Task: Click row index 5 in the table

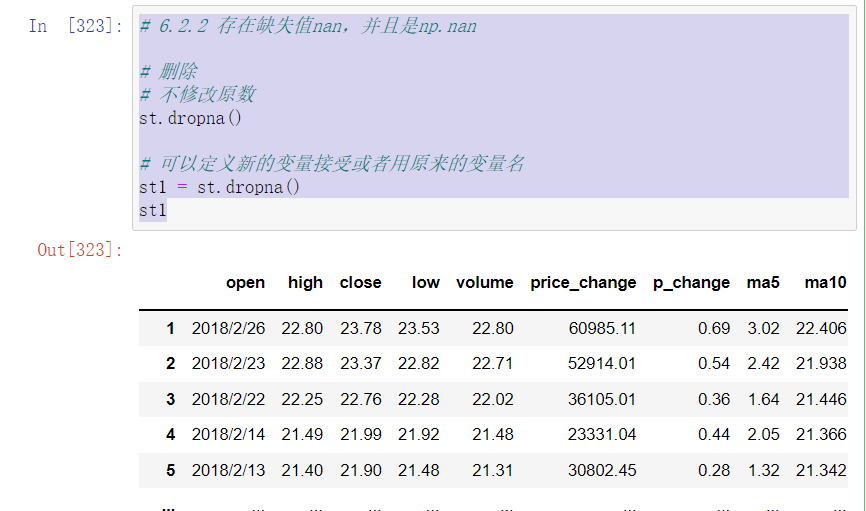Action: pos(171,470)
